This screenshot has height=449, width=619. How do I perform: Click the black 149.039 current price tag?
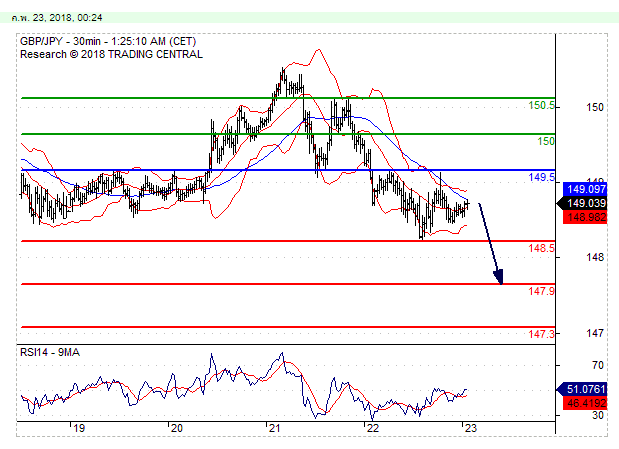582,203
